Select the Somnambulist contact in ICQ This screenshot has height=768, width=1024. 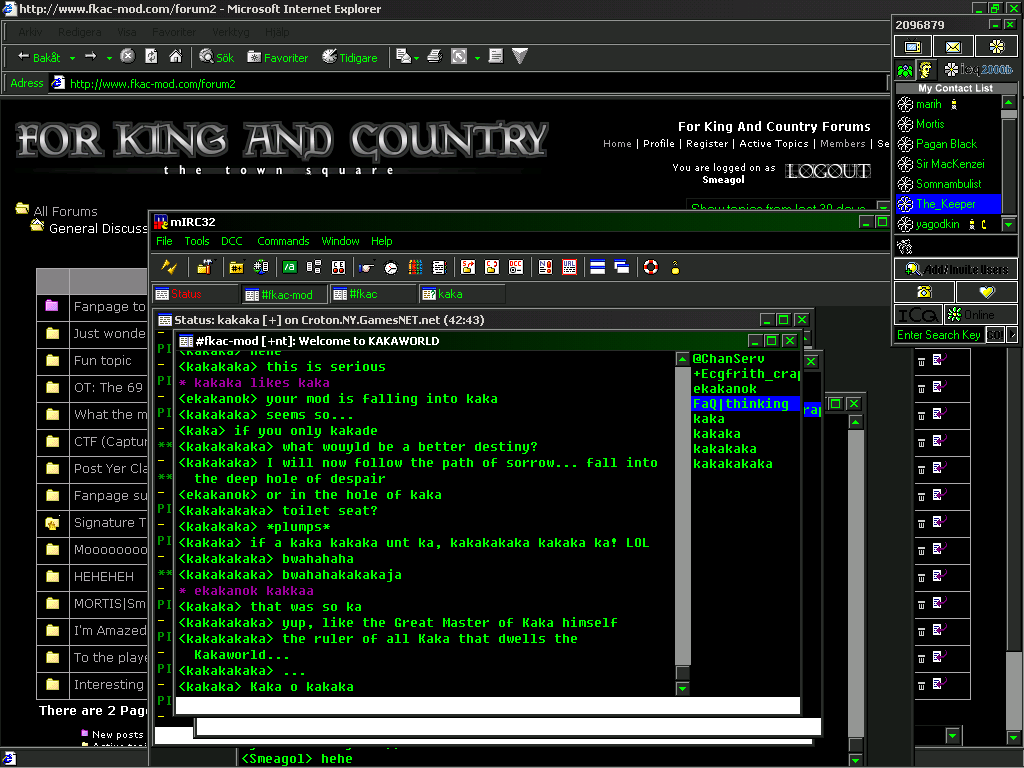point(948,184)
